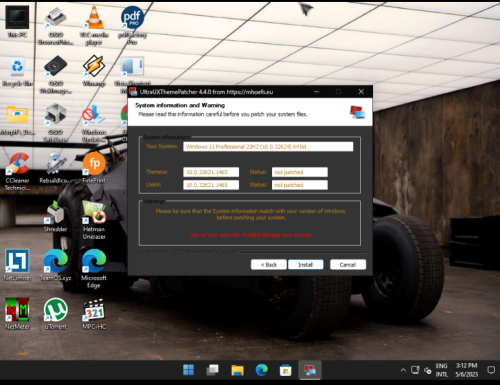Cancel the UltraUXThemePatcher setup

(x=348, y=265)
